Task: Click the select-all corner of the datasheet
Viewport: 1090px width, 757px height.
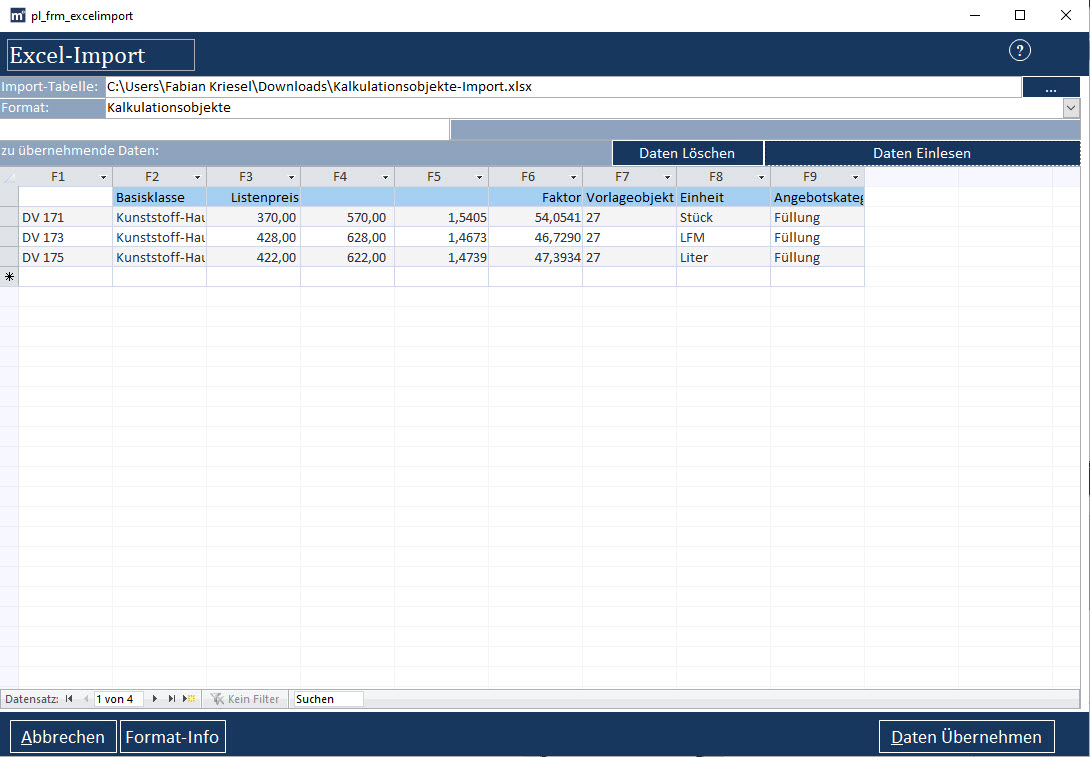Action: 9,177
